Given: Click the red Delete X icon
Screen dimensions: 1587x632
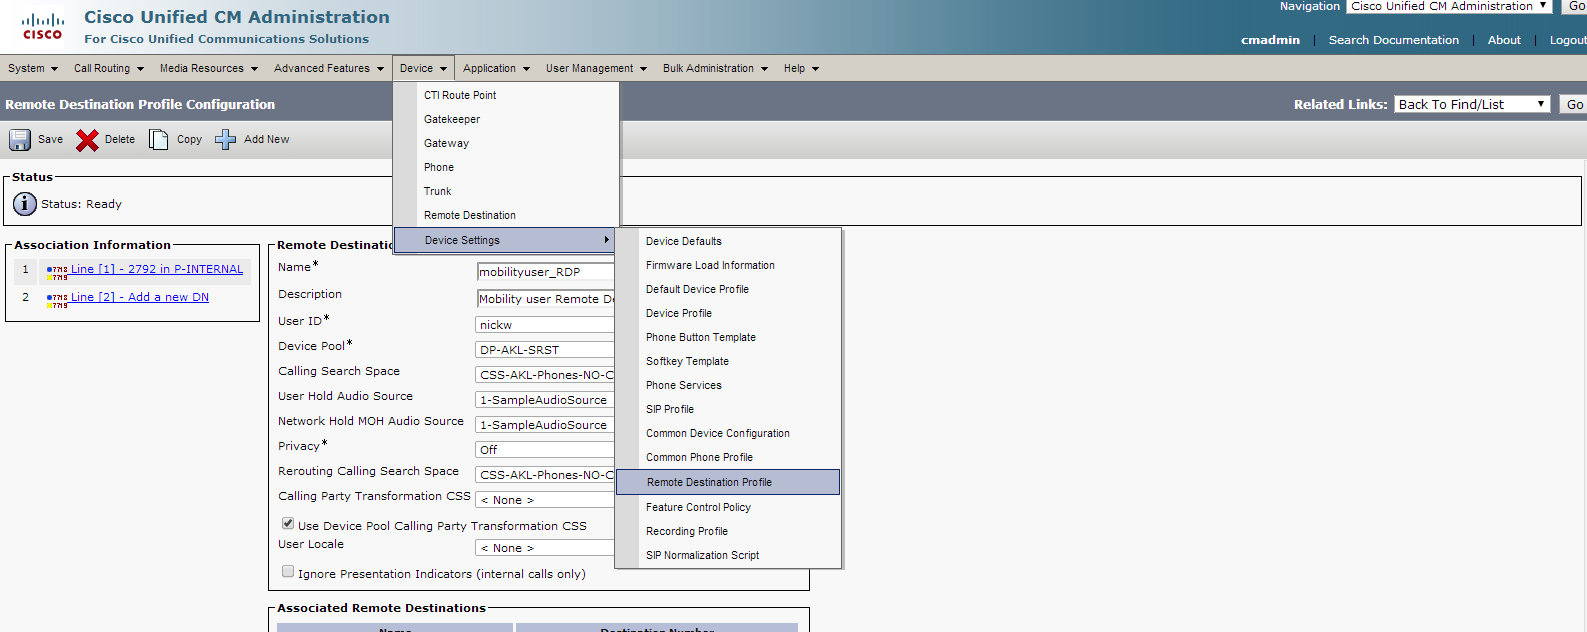Looking at the screenshot, I should point(87,140).
